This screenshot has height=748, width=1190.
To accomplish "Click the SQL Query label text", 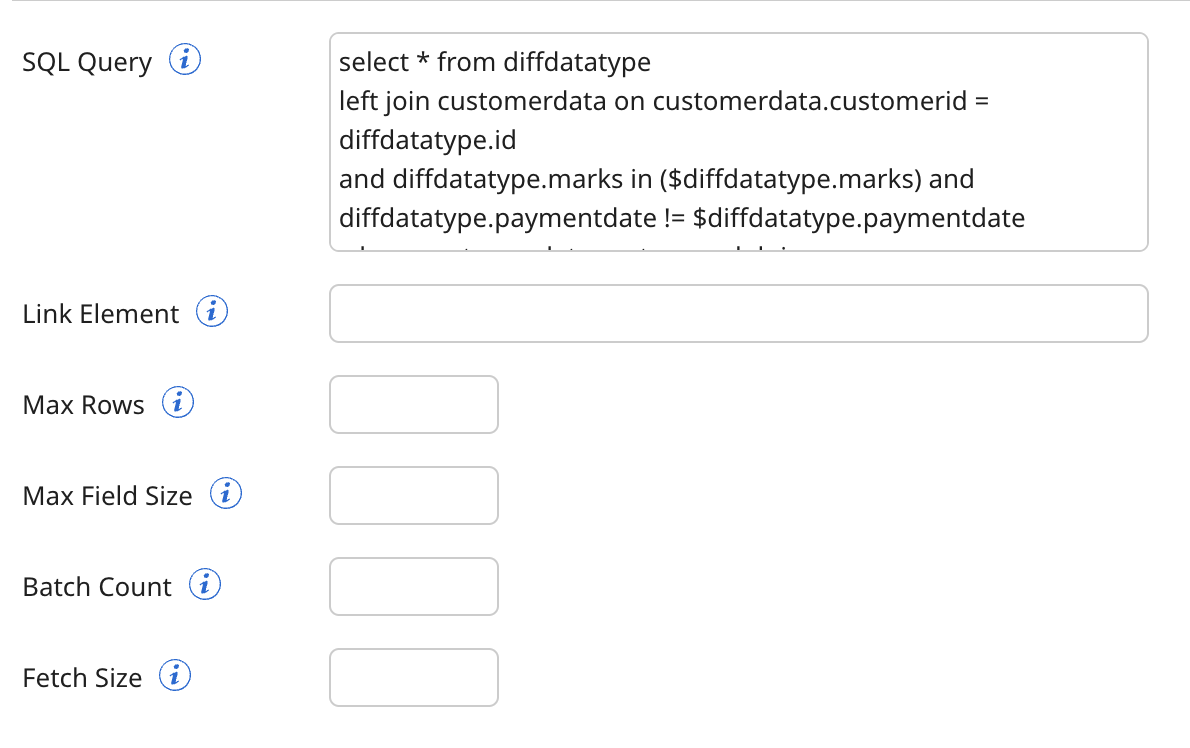I will tap(87, 61).
